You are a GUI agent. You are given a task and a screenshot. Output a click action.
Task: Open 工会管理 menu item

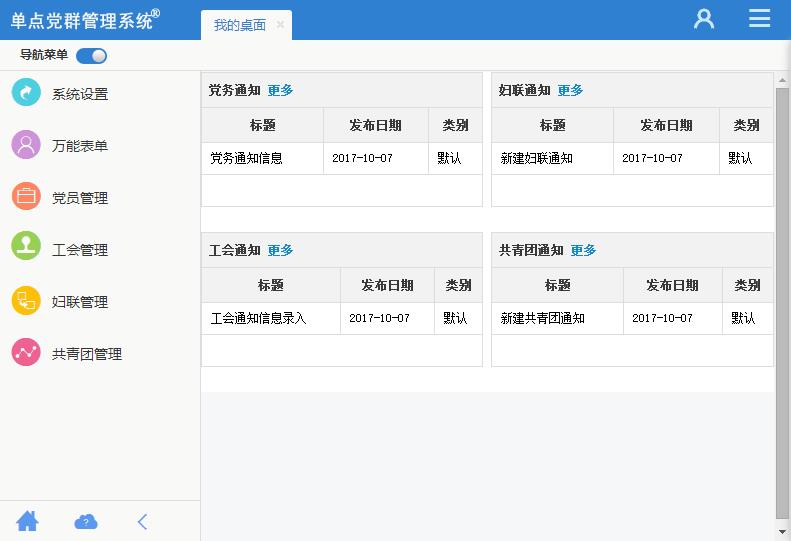point(80,250)
